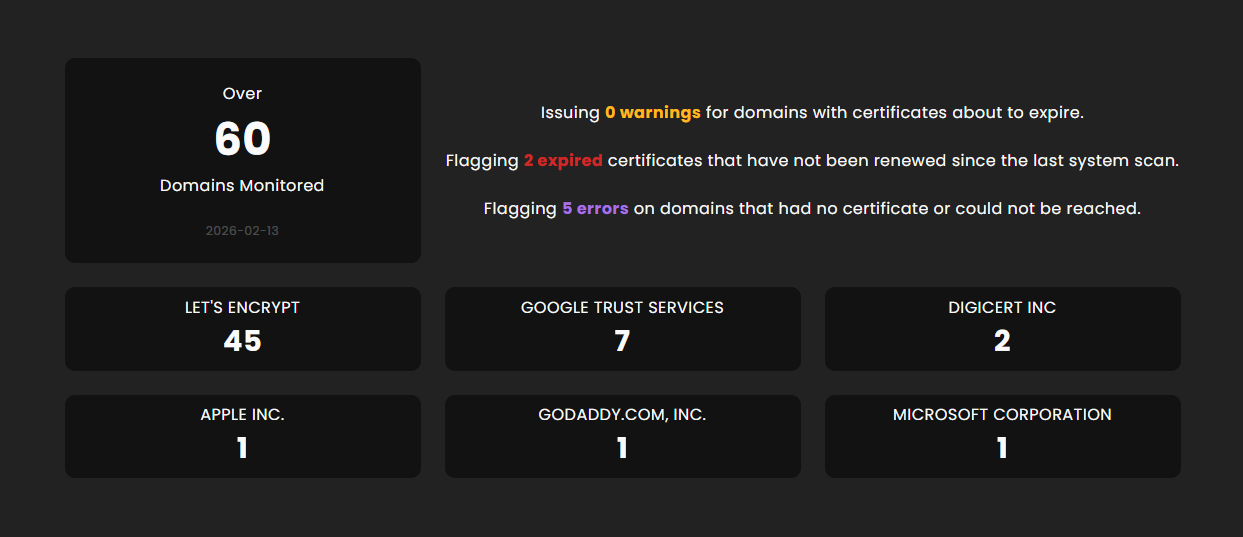Click the "Domains Monitored" label
The image size is (1243, 537).
pos(242,186)
